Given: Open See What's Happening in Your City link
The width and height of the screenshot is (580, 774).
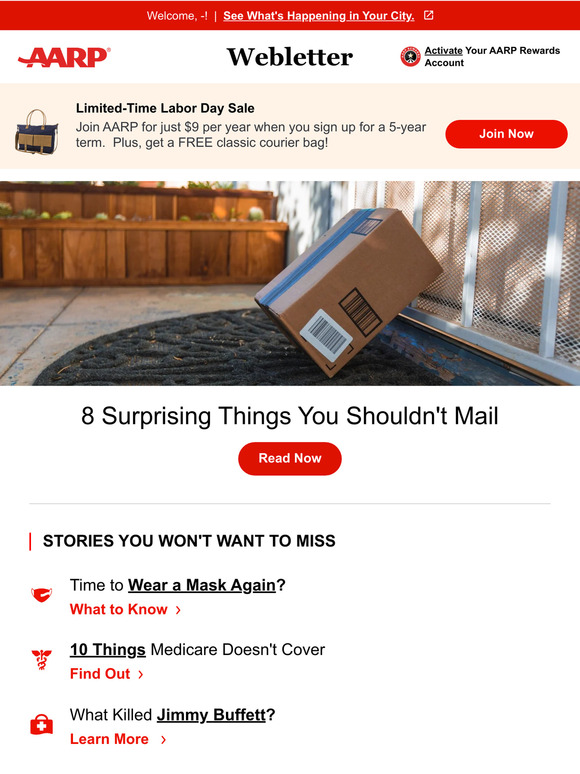Looking at the screenshot, I should point(318,16).
